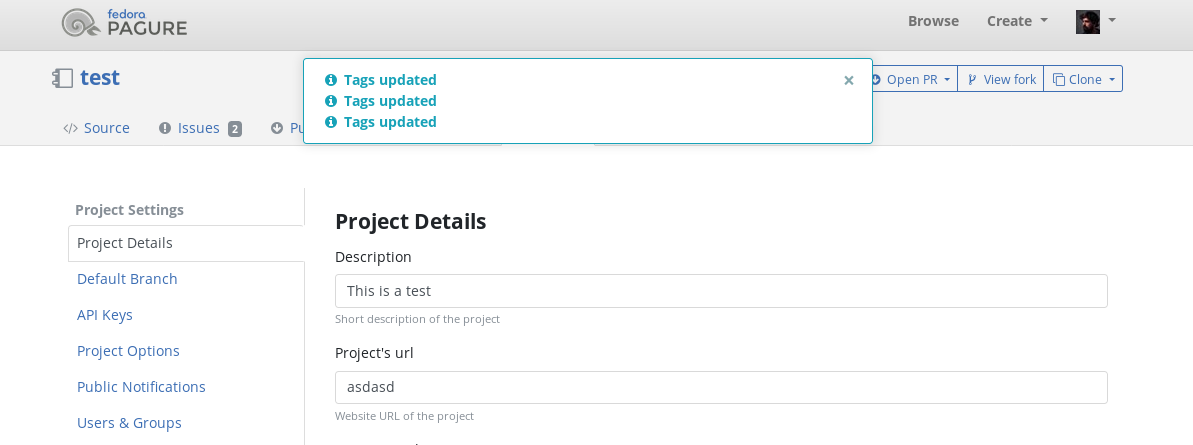Image resolution: width=1193 pixels, height=445 pixels.
Task: Open the Default Branch settings
Action: (127, 279)
